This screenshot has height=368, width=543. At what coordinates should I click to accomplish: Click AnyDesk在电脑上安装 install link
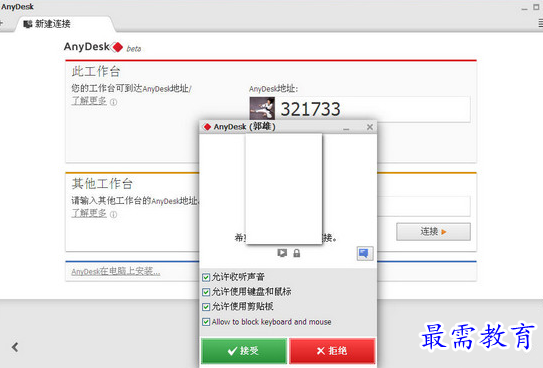(x=116, y=271)
